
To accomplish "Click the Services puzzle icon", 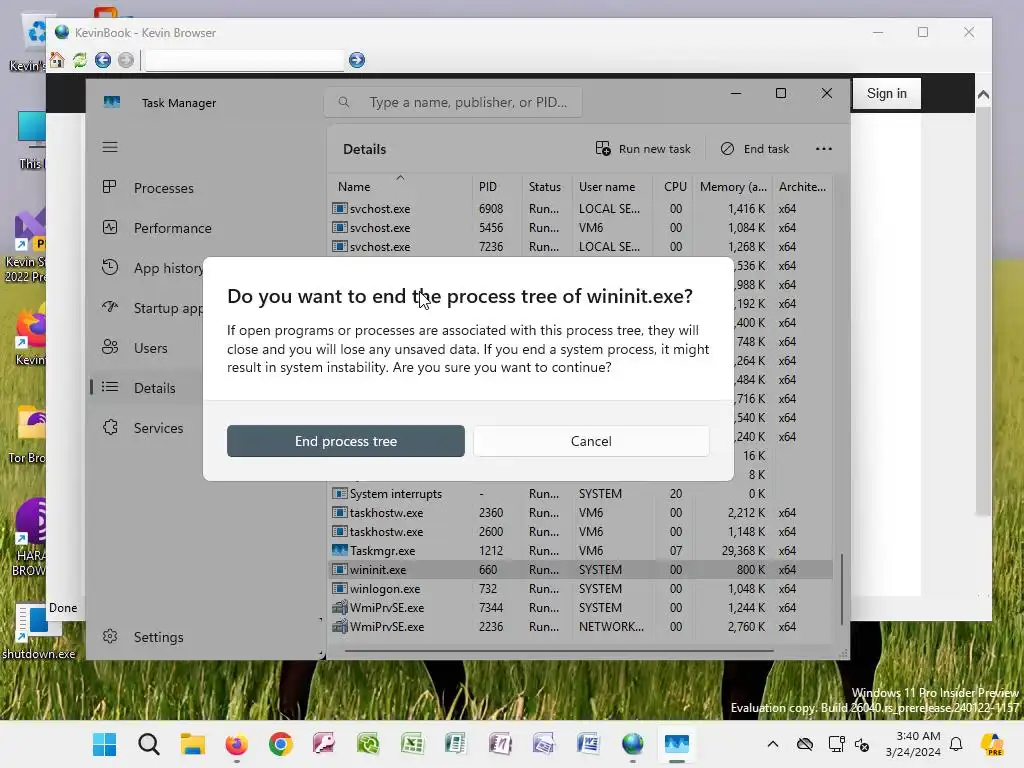I will tap(110, 427).
